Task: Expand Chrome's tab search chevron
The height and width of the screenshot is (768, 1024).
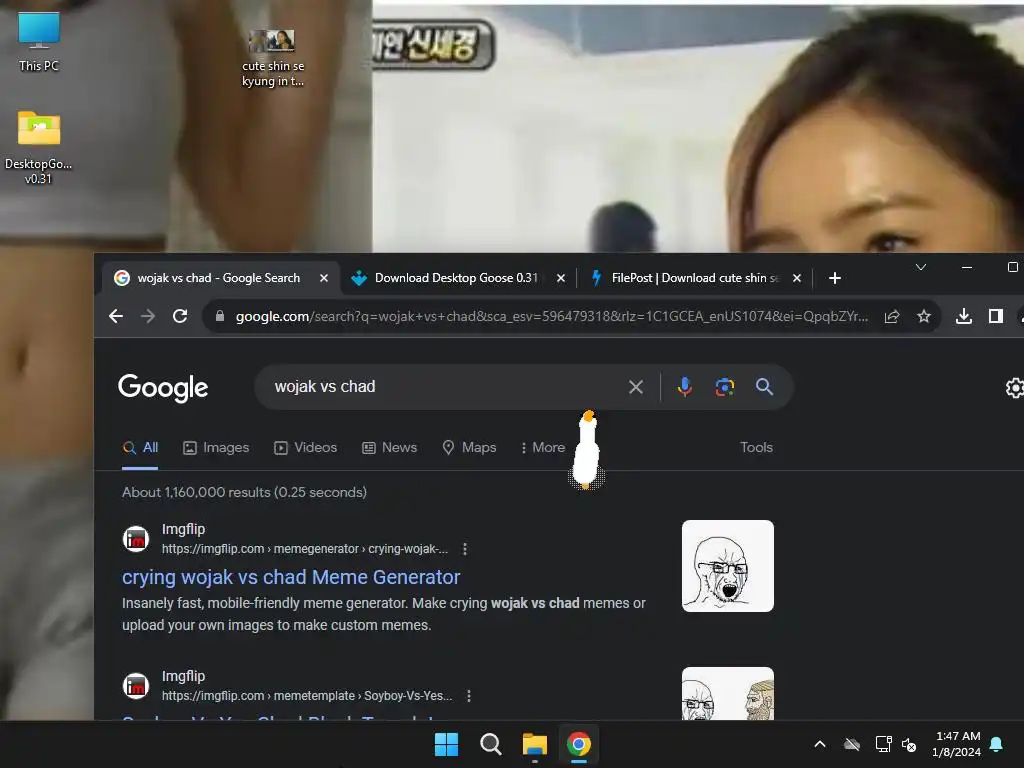Action: [x=921, y=267]
